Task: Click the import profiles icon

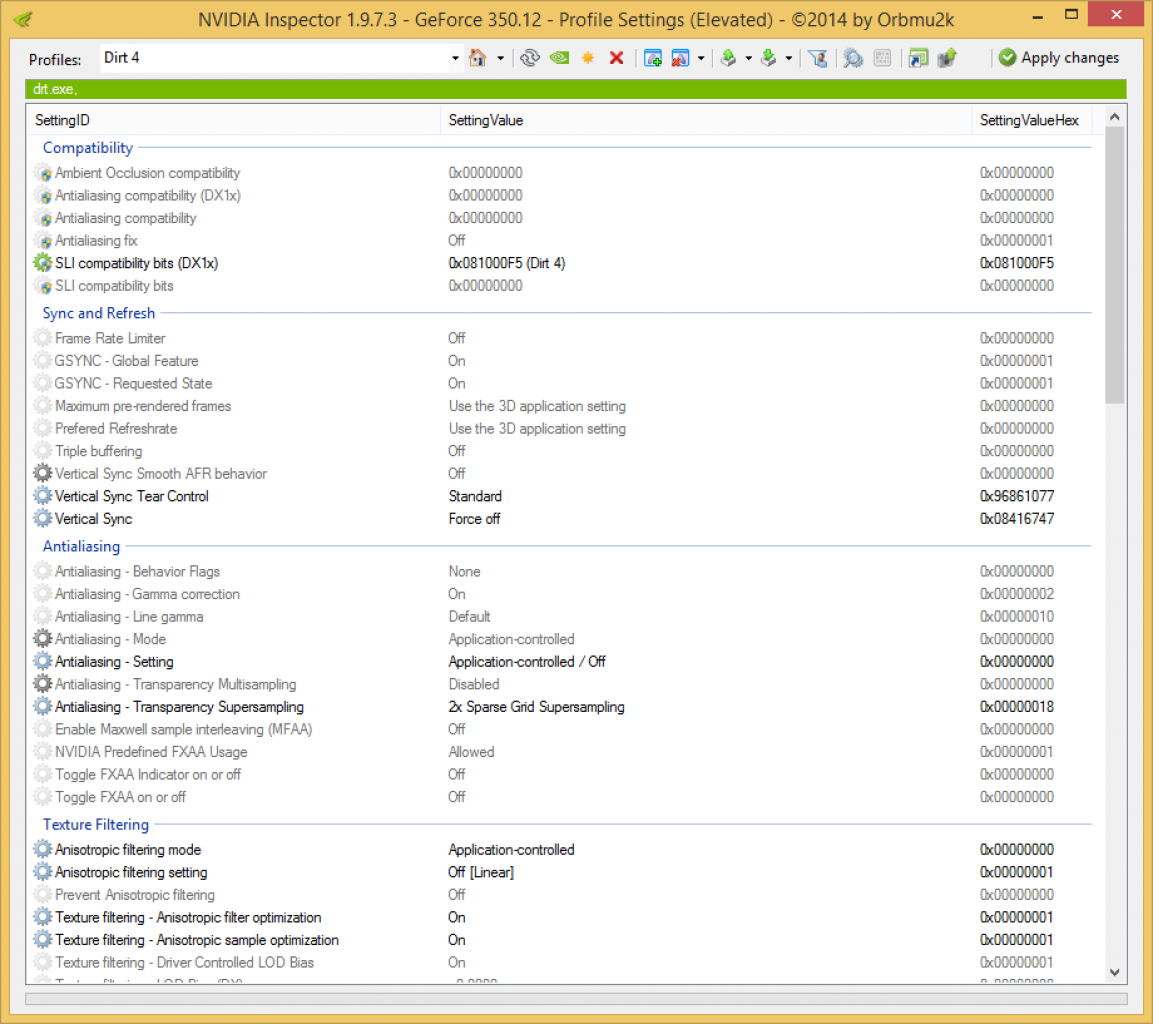Action: (x=769, y=58)
